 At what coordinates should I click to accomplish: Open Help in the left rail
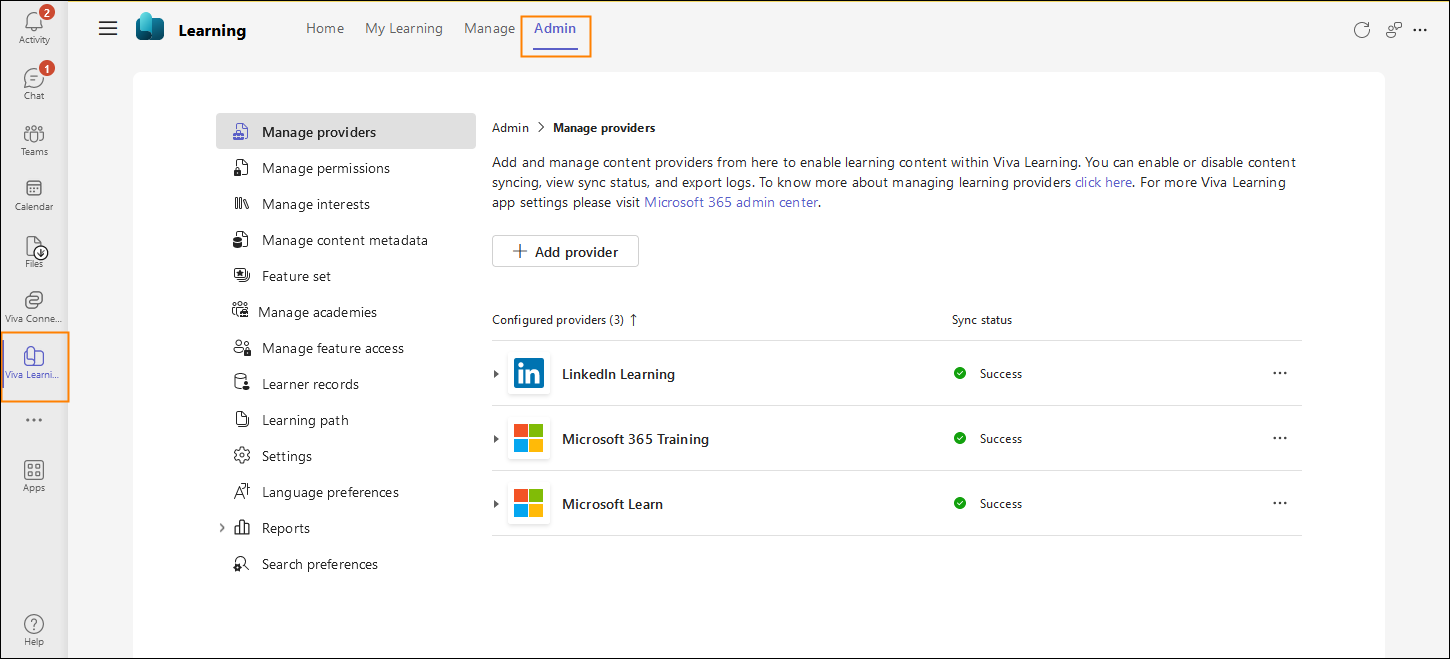[x=34, y=629]
